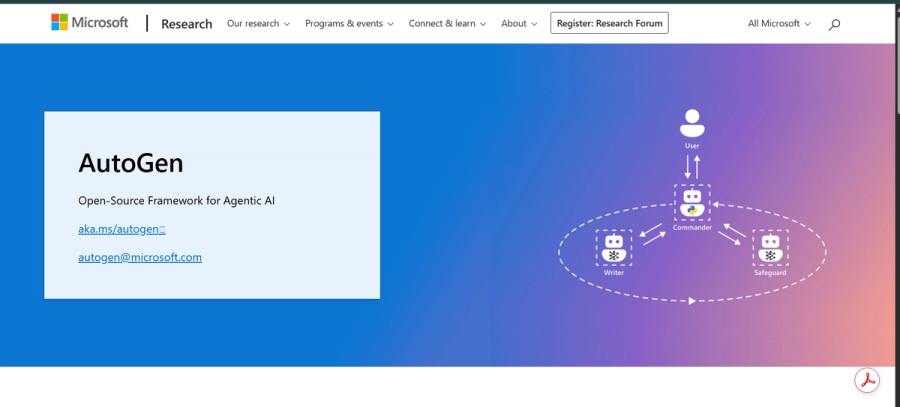
Task: Click the Microsoft logo
Action: coord(90,23)
